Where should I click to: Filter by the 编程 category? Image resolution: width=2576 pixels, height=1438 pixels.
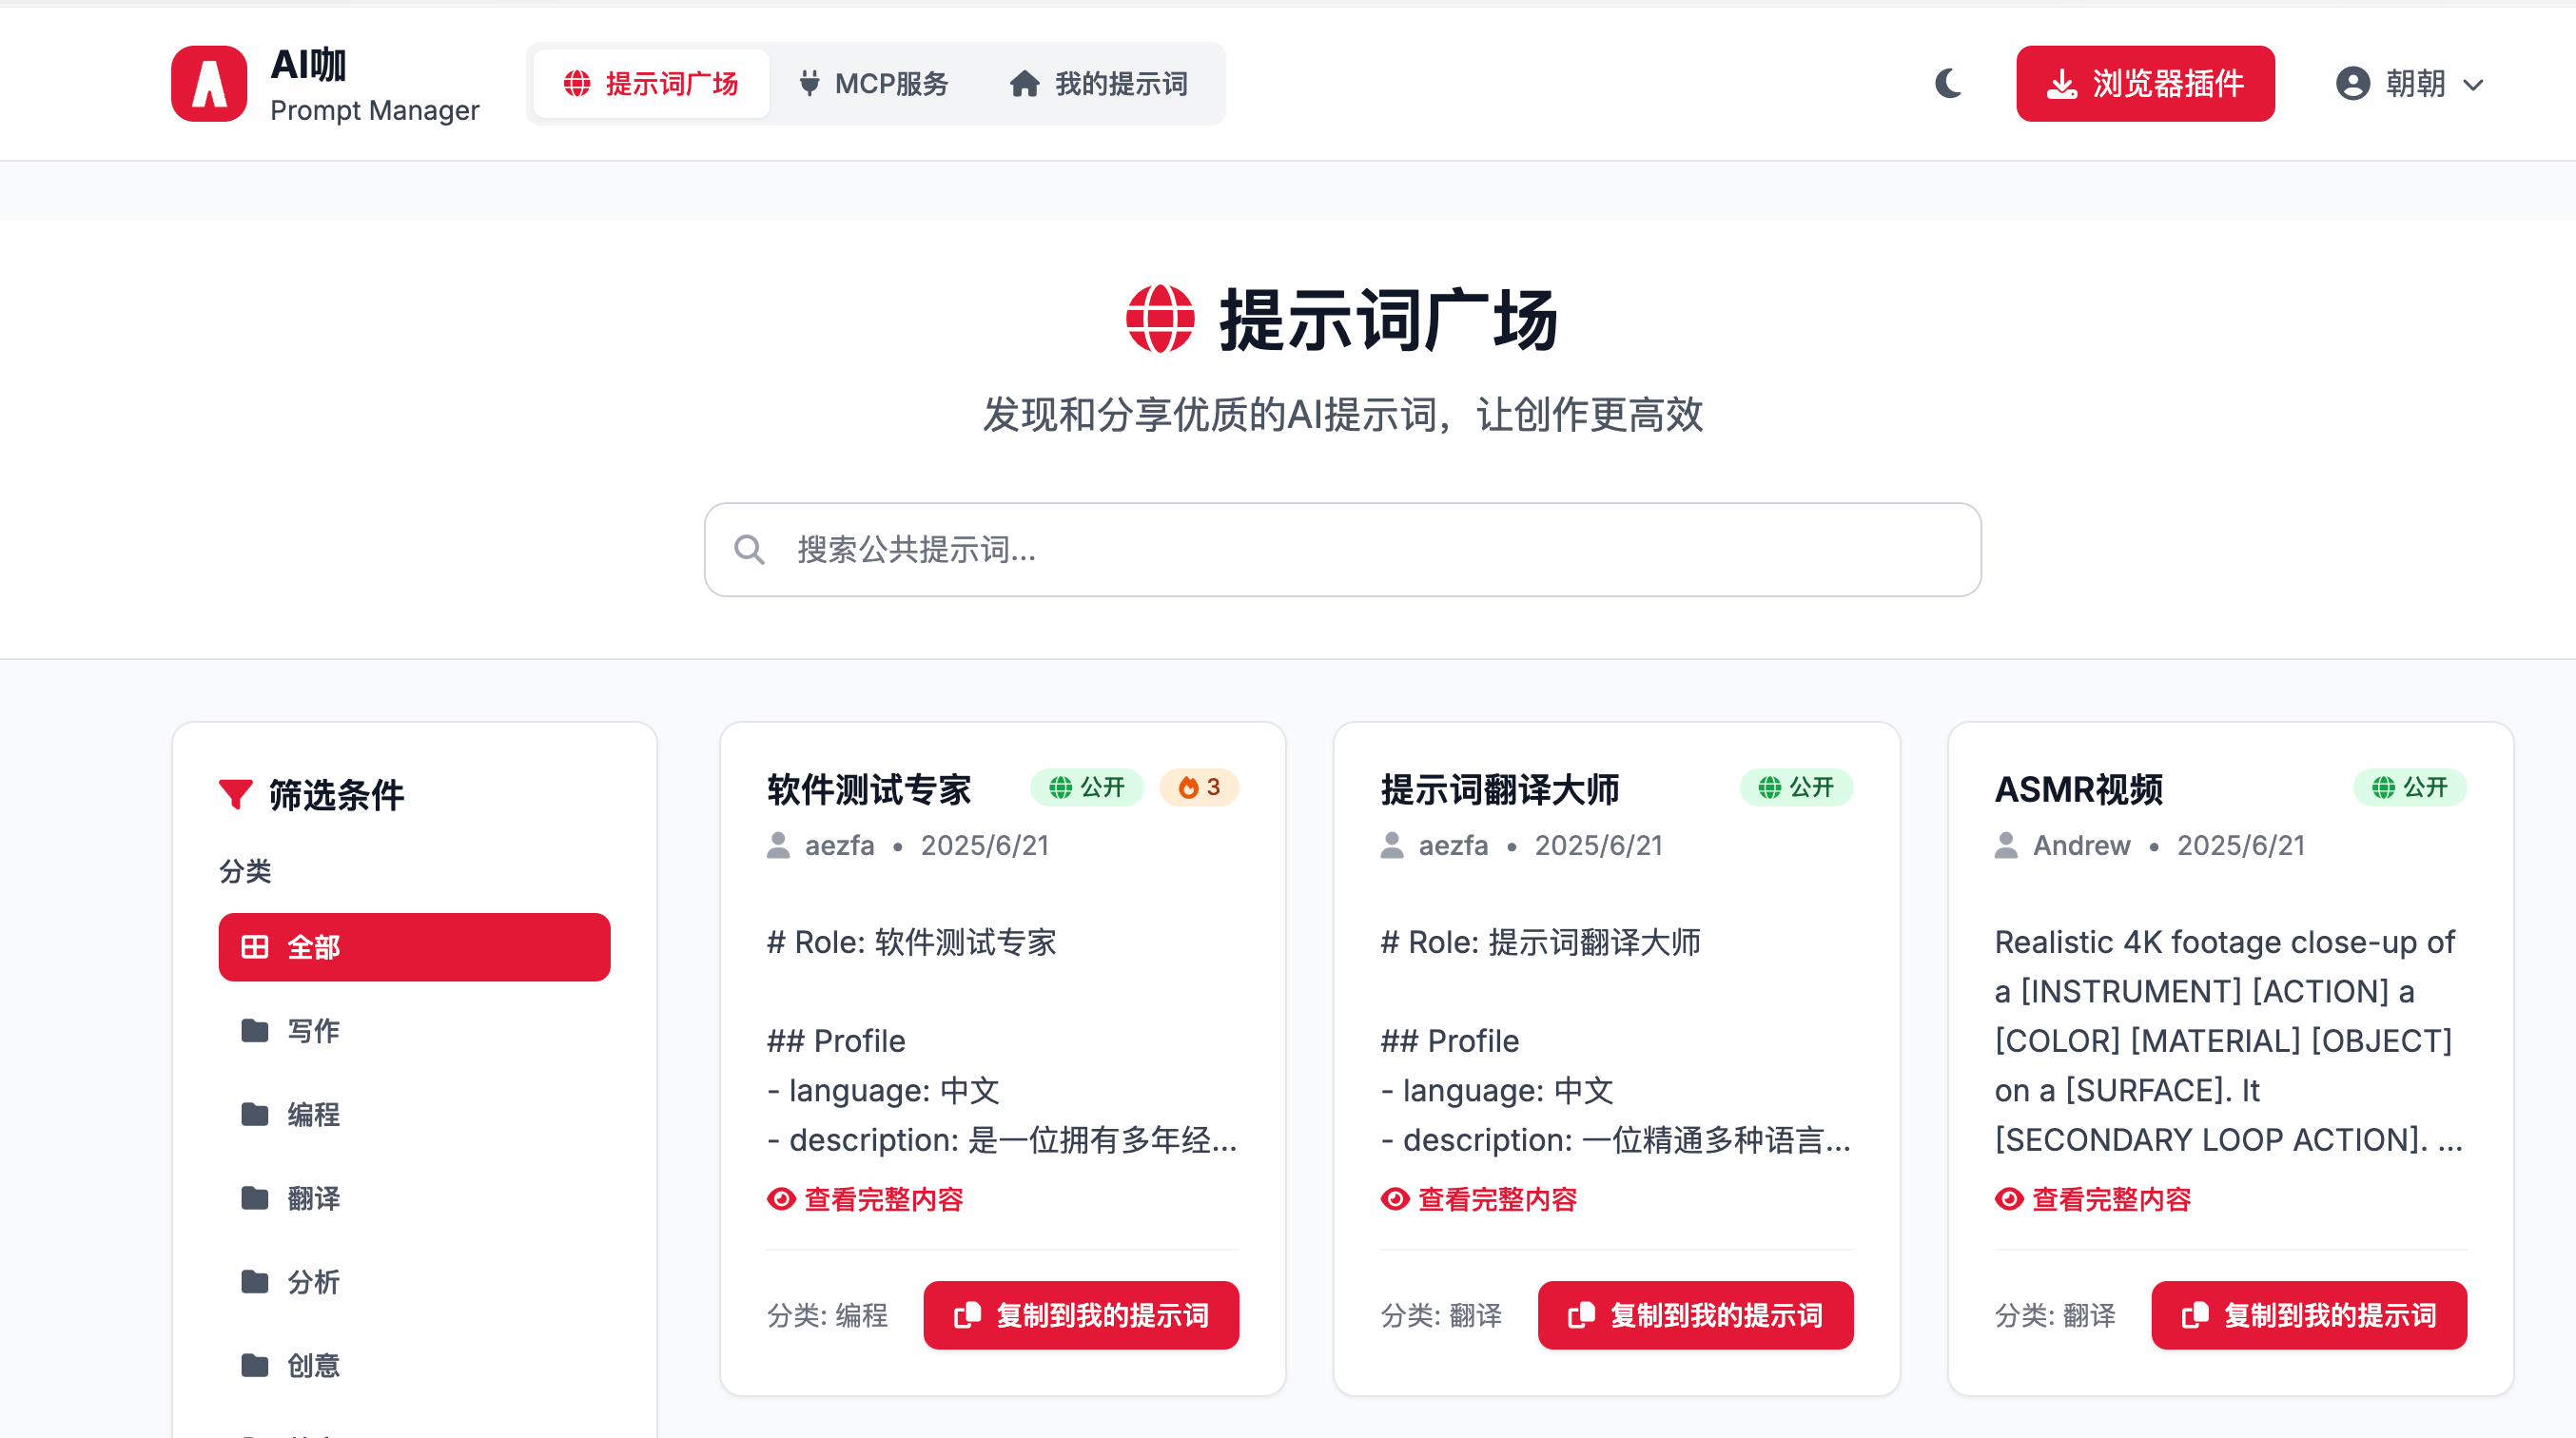414,1114
